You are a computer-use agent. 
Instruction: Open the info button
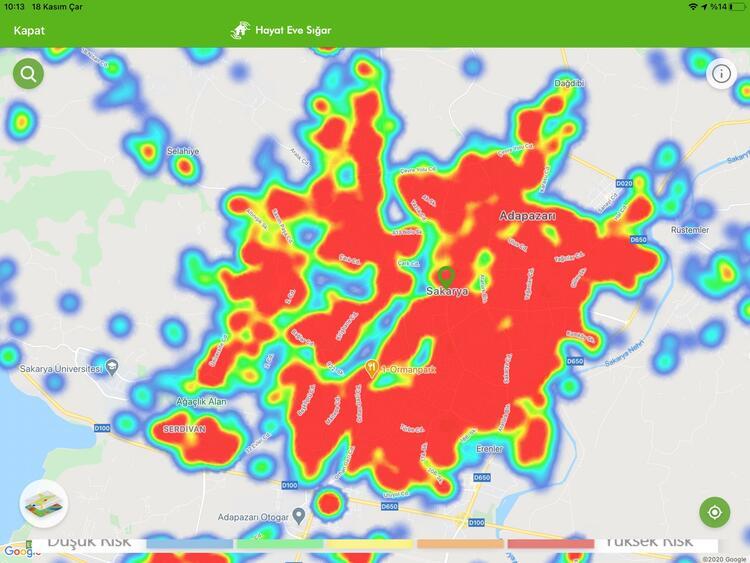(721, 74)
